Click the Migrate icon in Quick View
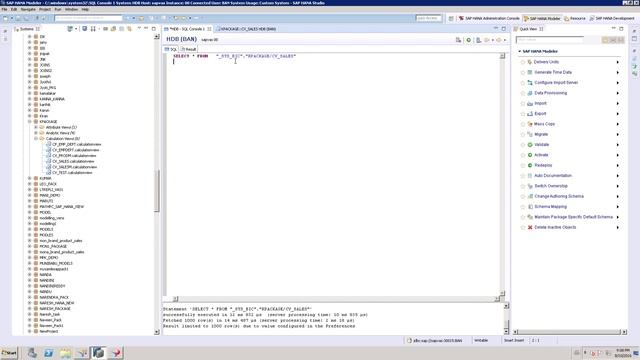640x360 pixels. pos(530,134)
